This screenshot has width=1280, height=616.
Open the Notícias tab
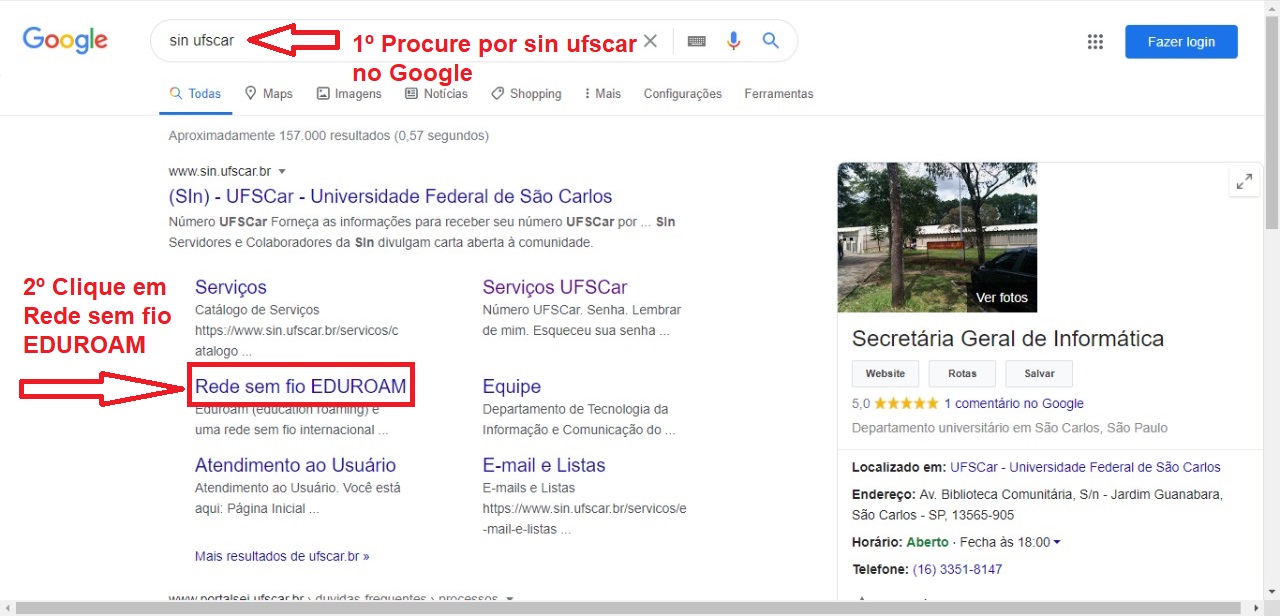(436, 94)
